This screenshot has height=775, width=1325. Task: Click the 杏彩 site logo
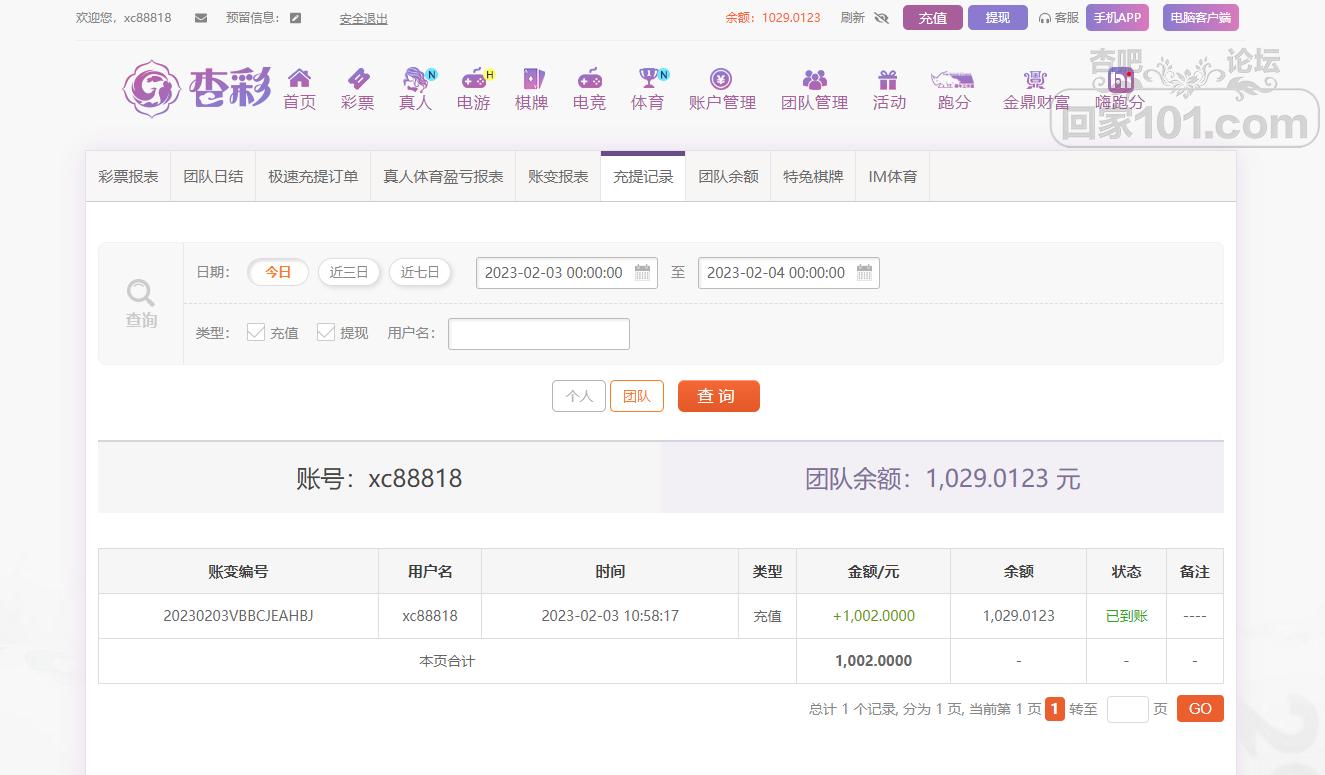pyautogui.click(x=198, y=88)
